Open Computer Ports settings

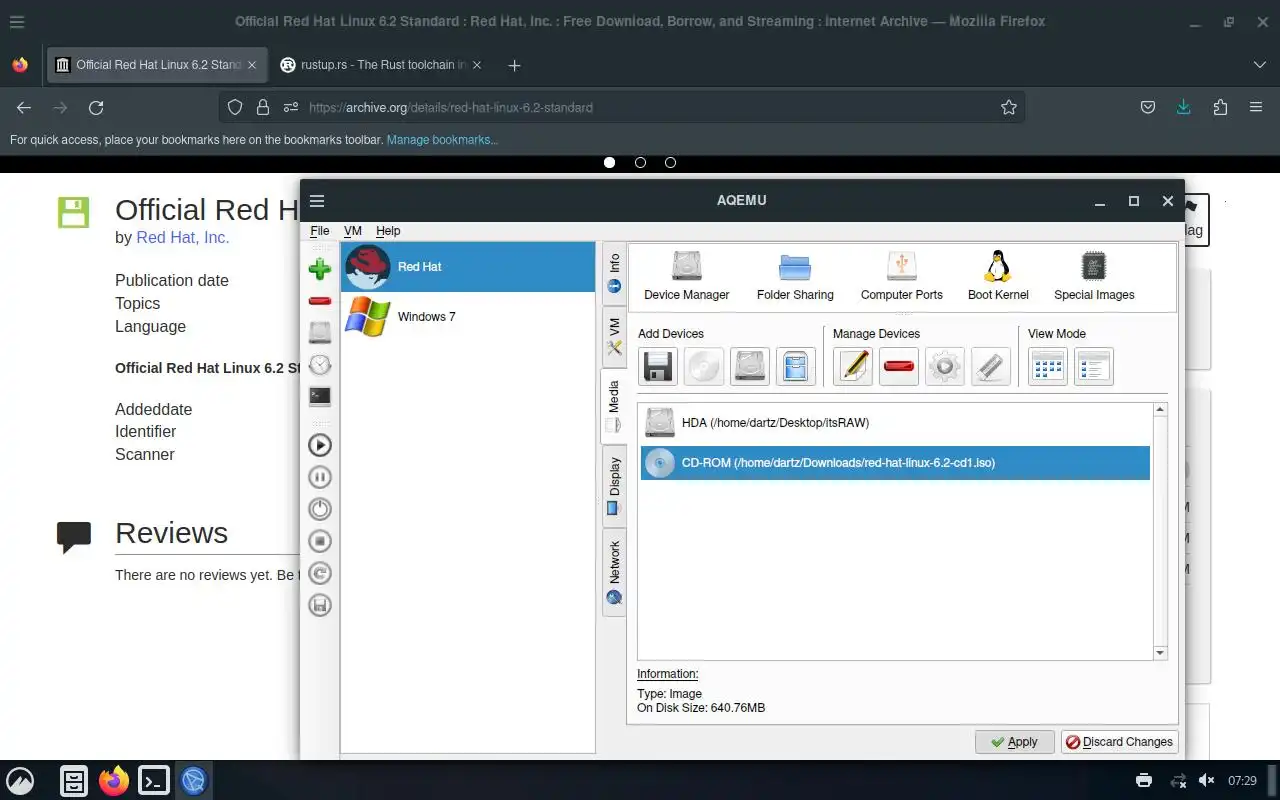902,275
